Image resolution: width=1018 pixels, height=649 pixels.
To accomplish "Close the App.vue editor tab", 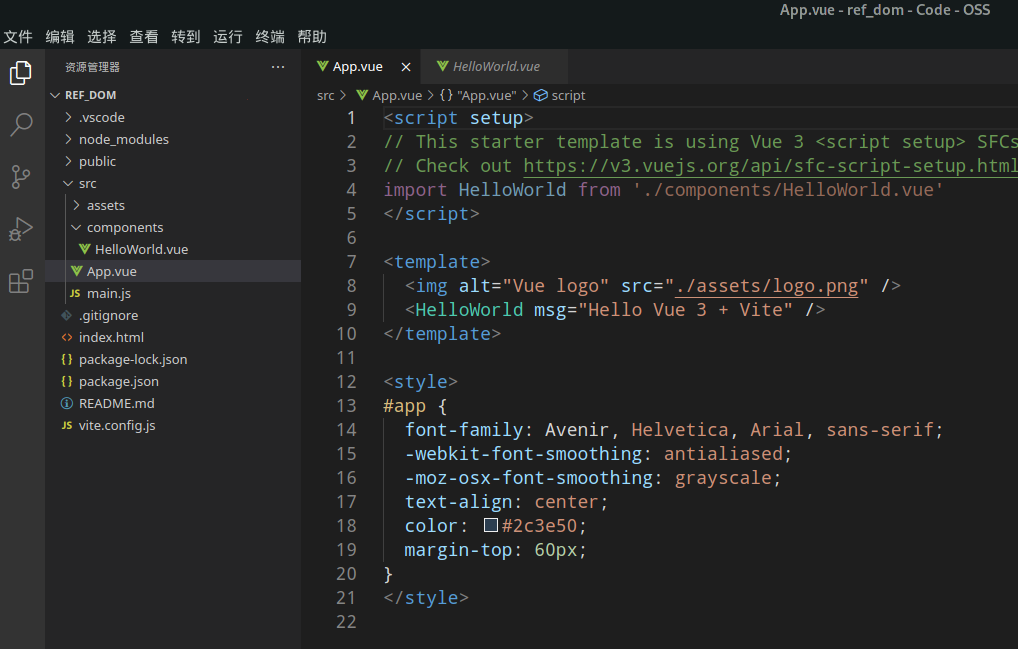I will coord(406,67).
